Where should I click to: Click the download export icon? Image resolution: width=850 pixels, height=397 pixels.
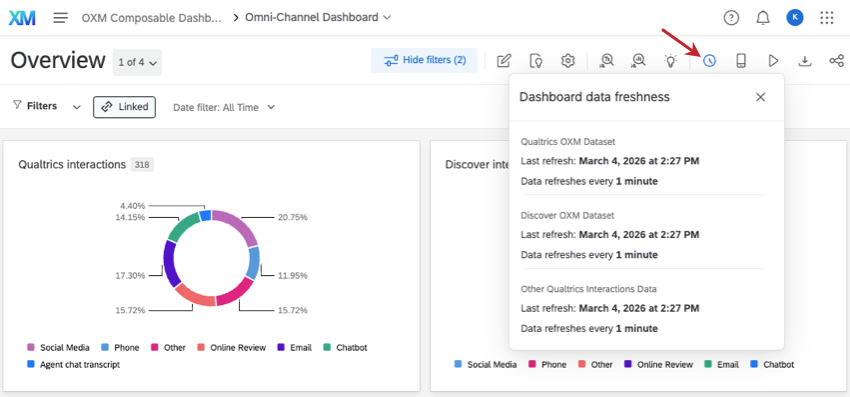(x=806, y=61)
